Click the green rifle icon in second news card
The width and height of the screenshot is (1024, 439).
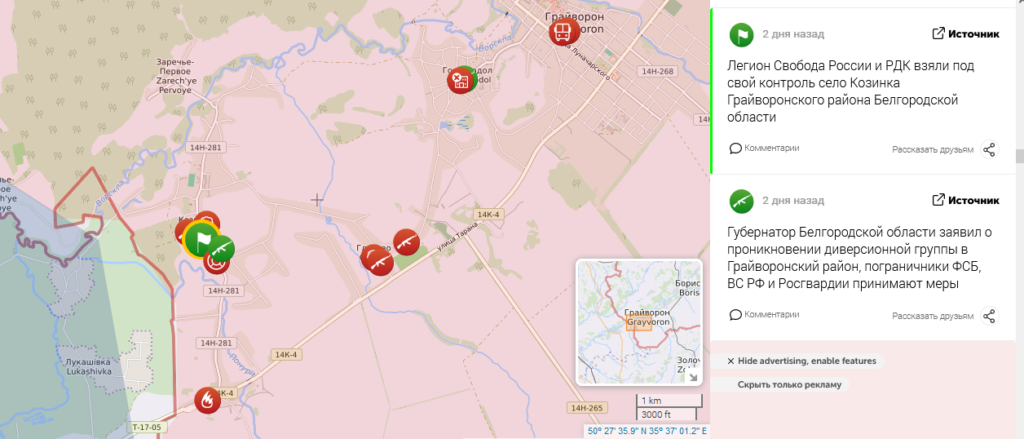pos(741,201)
